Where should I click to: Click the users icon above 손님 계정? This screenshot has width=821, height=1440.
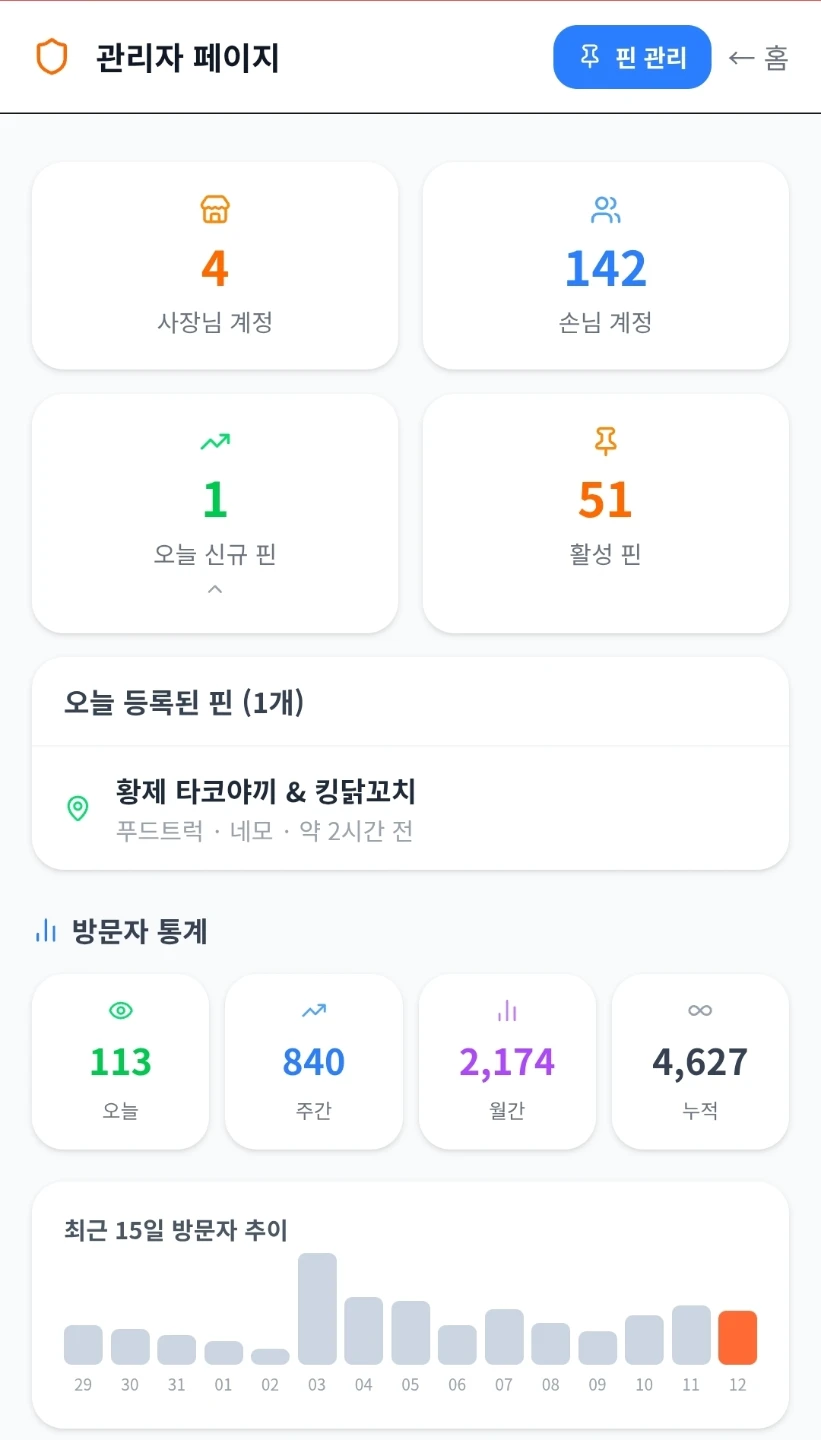click(605, 210)
